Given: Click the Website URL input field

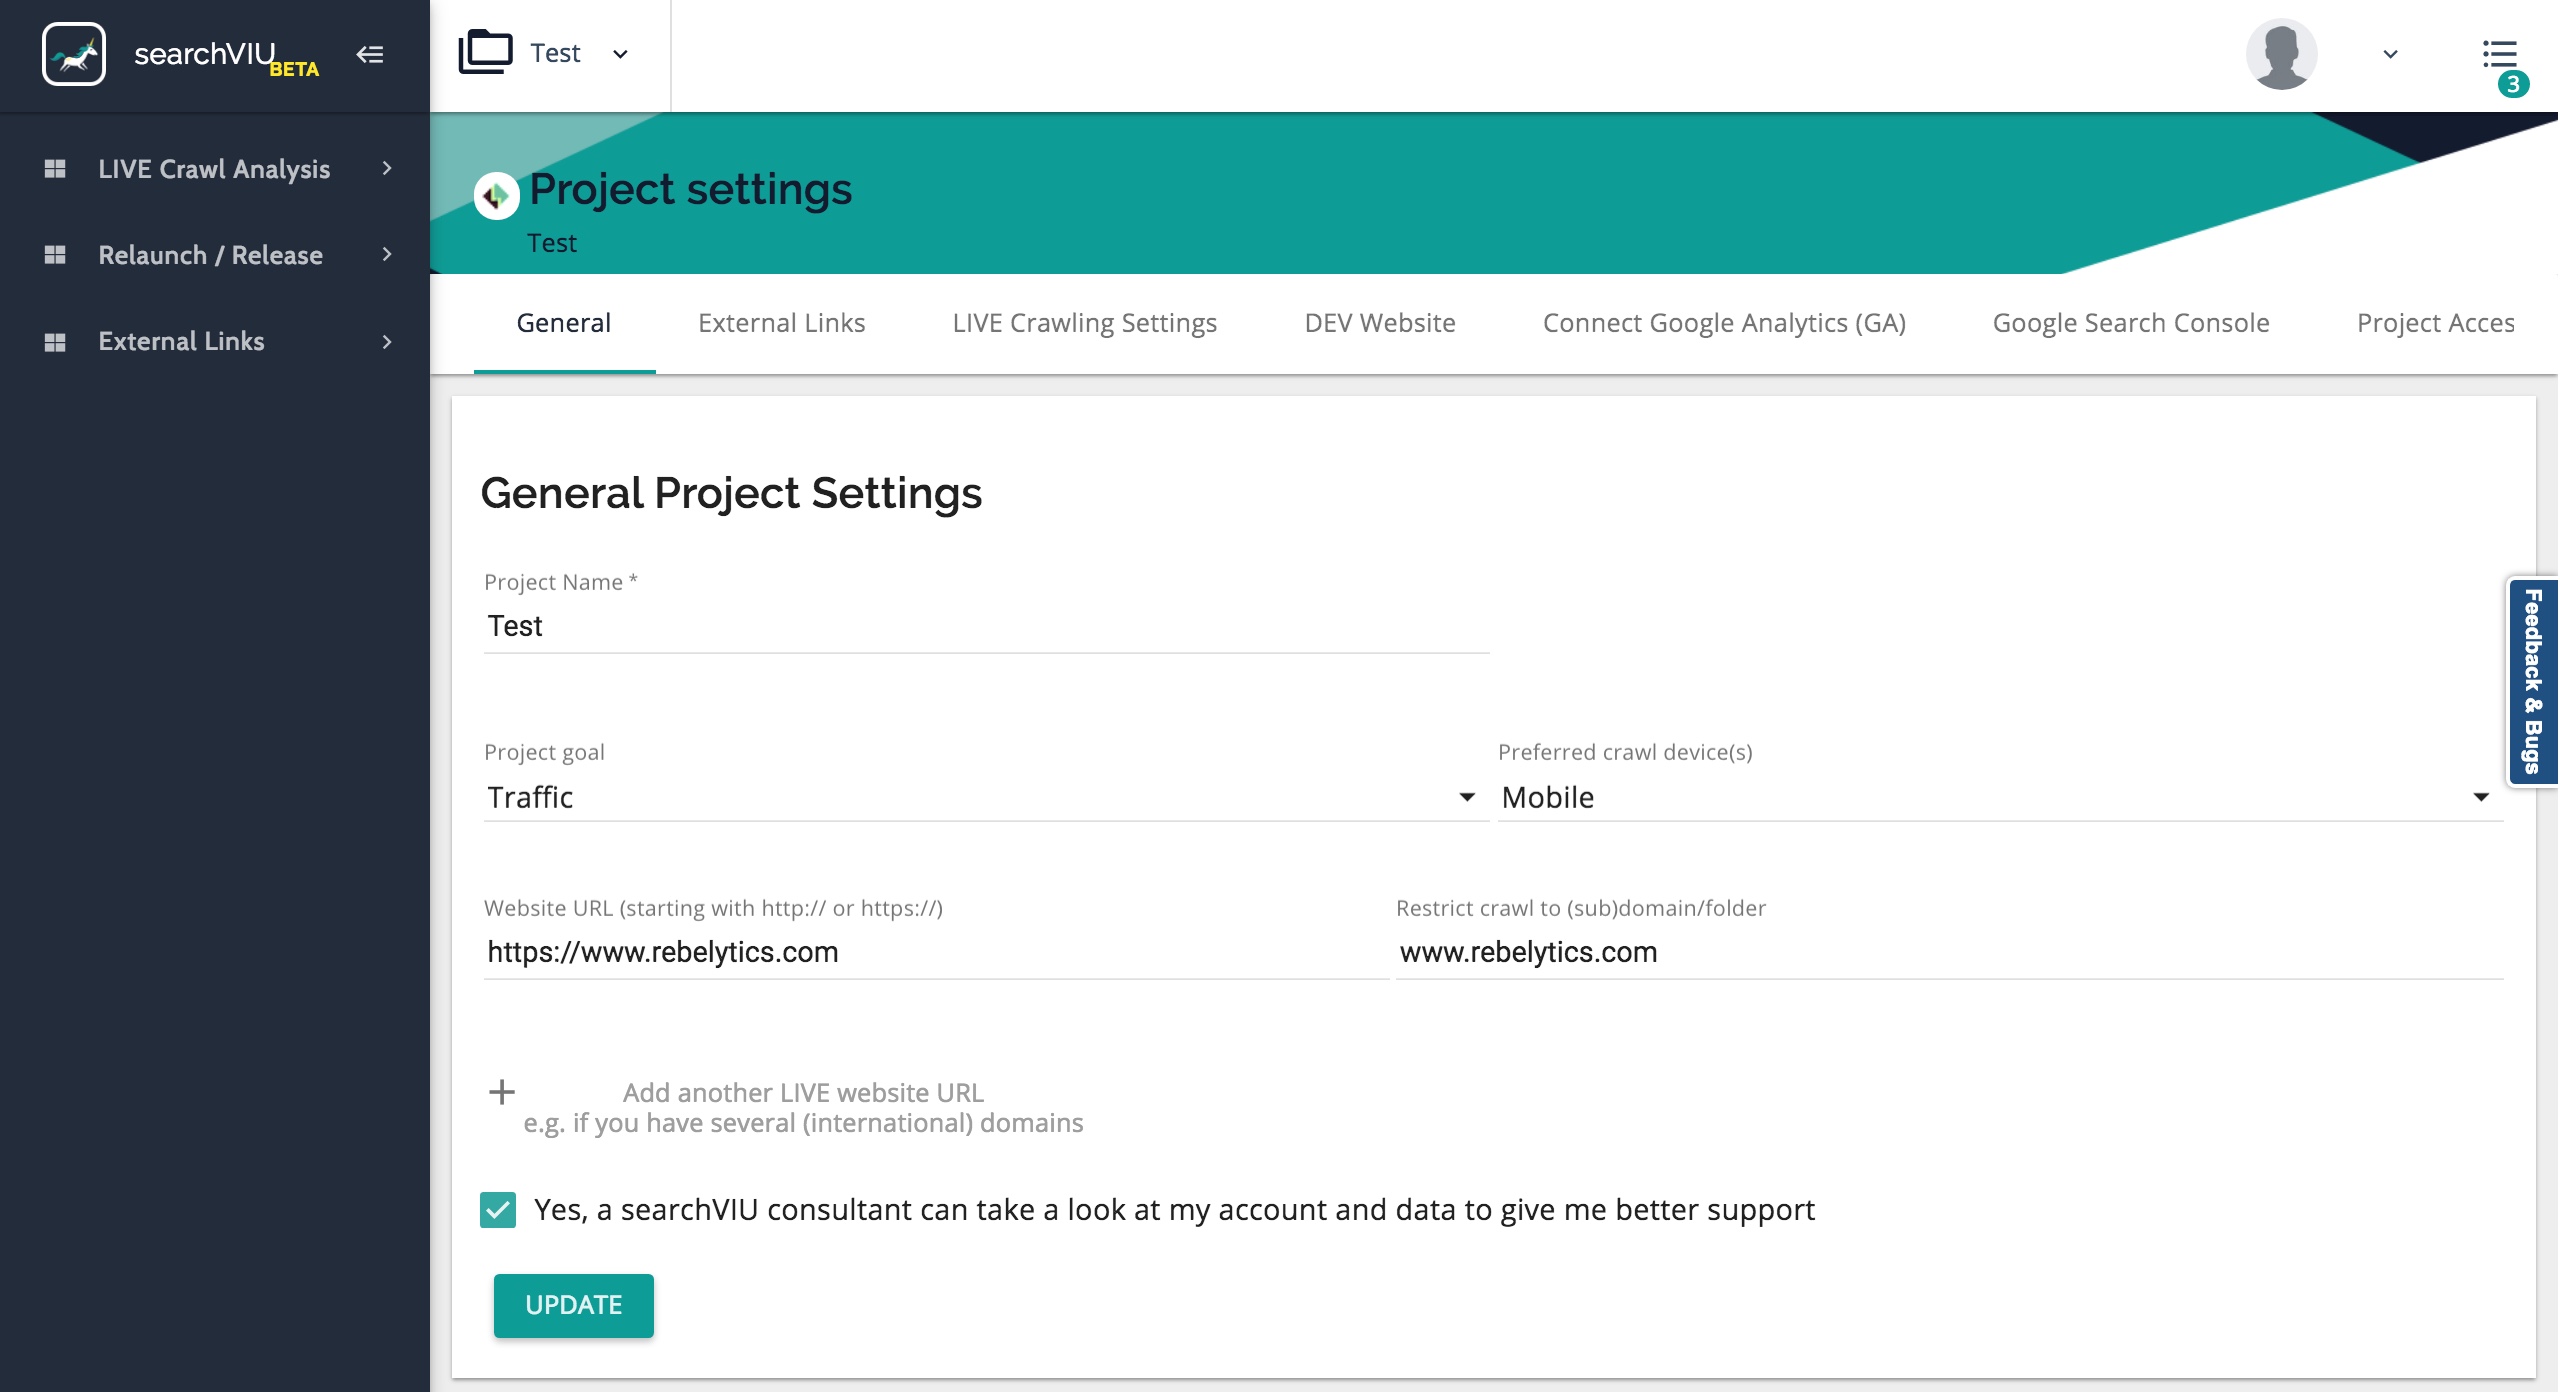Looking at the screenshot, I should (936, 952).
